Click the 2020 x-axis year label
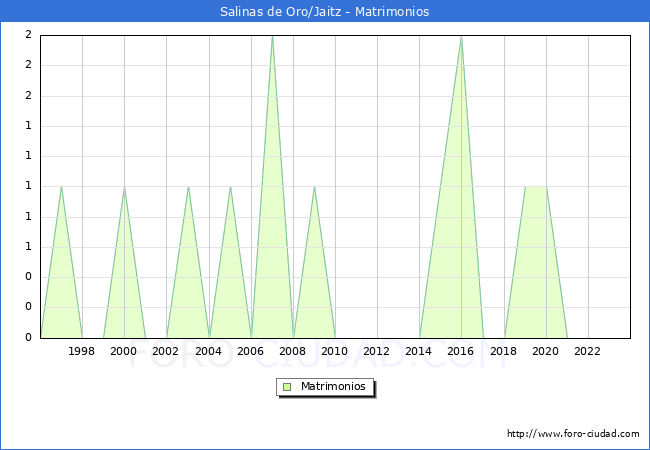The width and height of the screenshot is (650, 450). click(545, 351)
